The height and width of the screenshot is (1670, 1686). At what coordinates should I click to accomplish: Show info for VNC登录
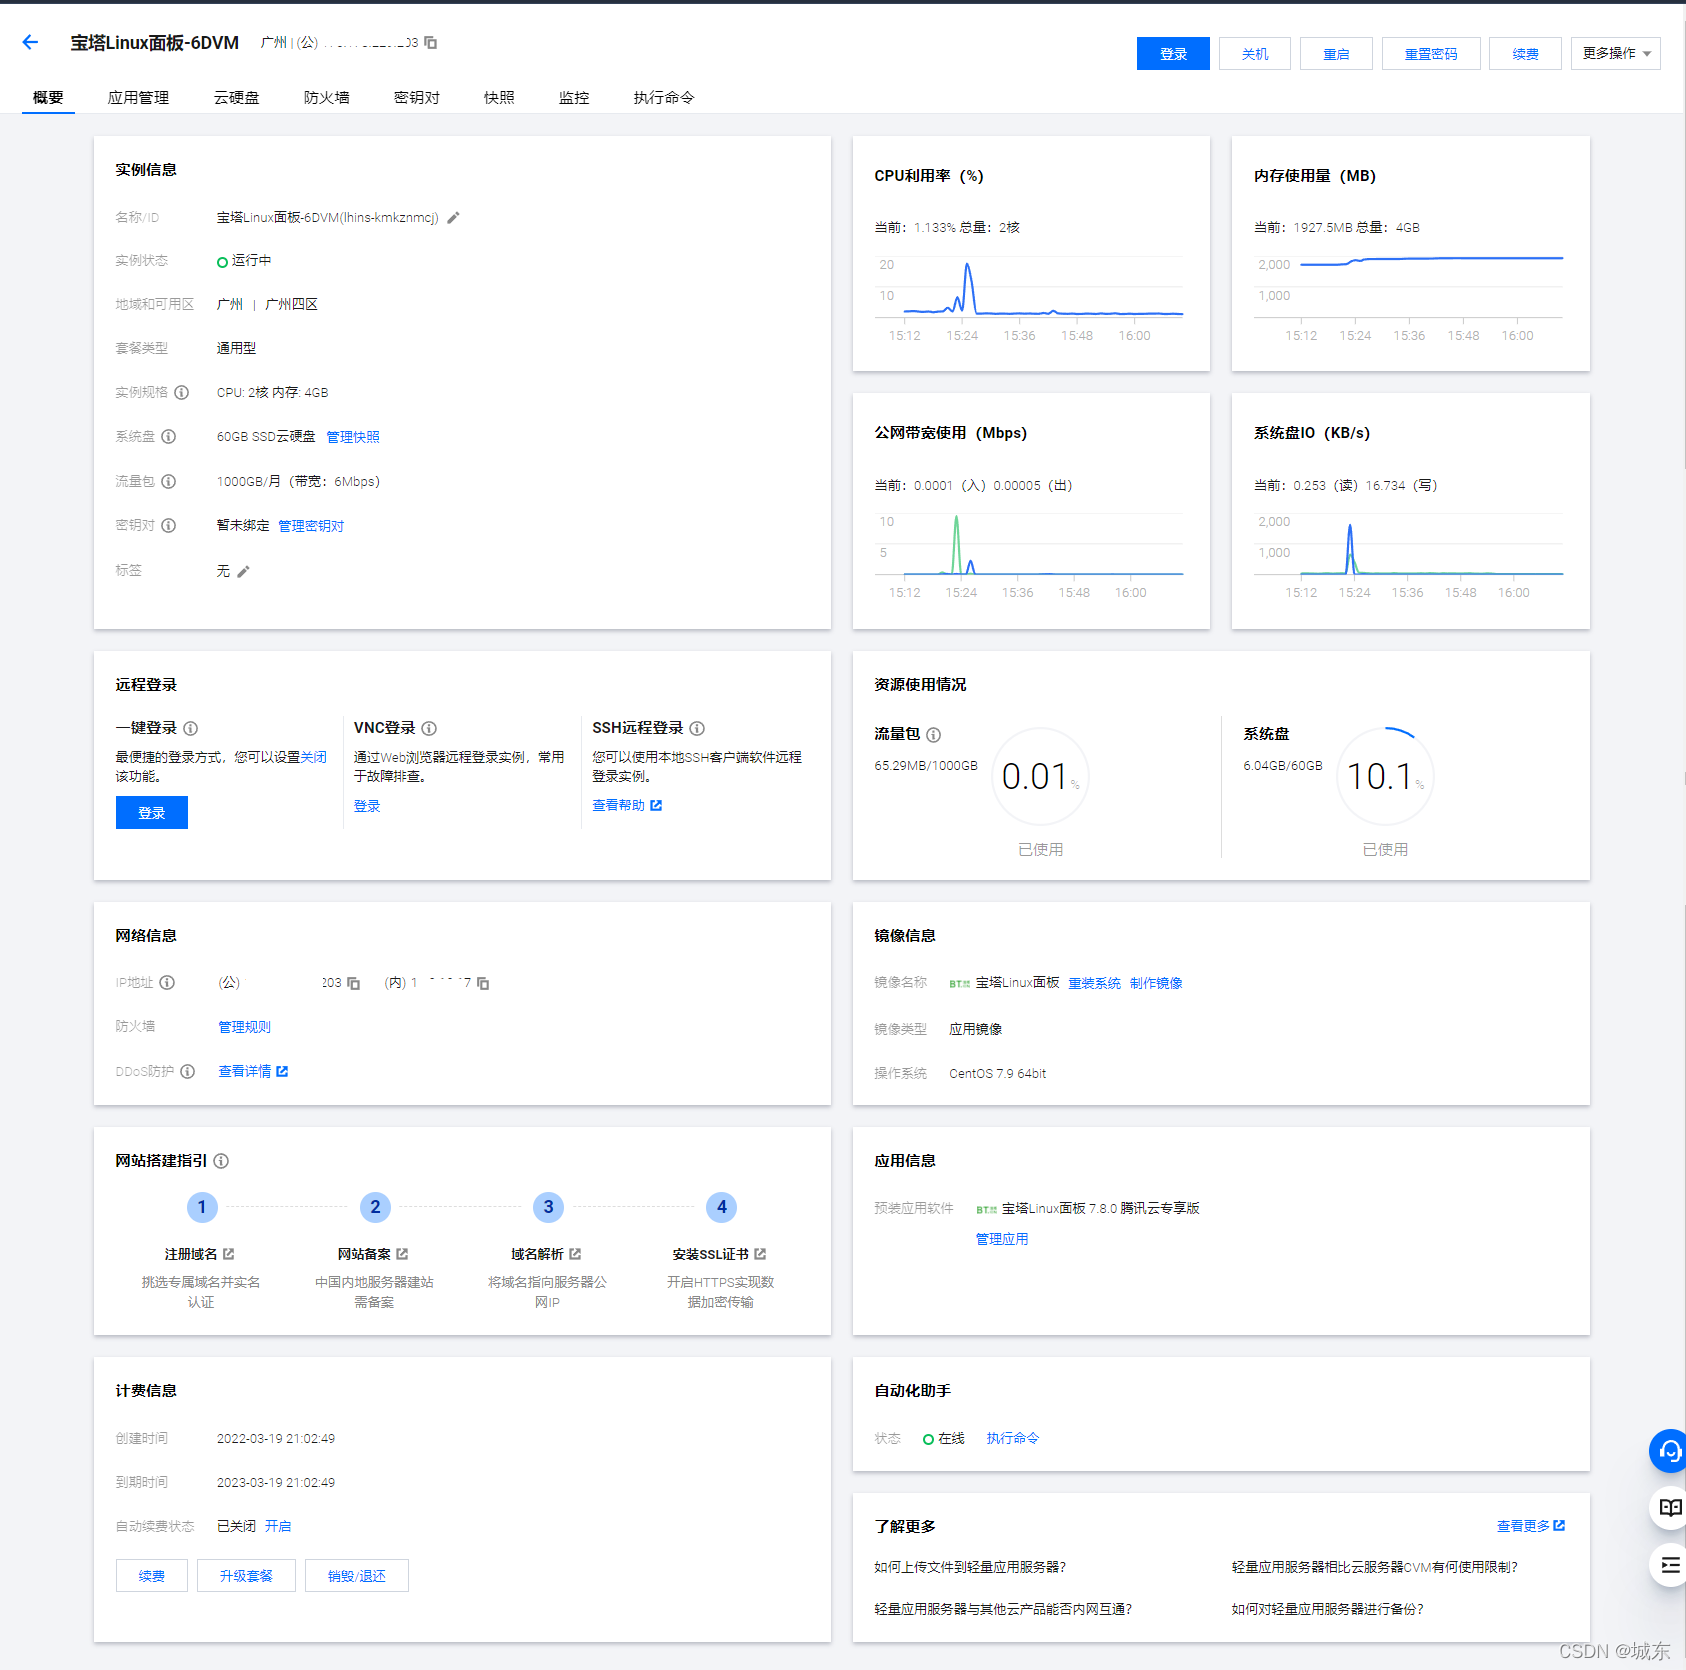pos(429,728)
